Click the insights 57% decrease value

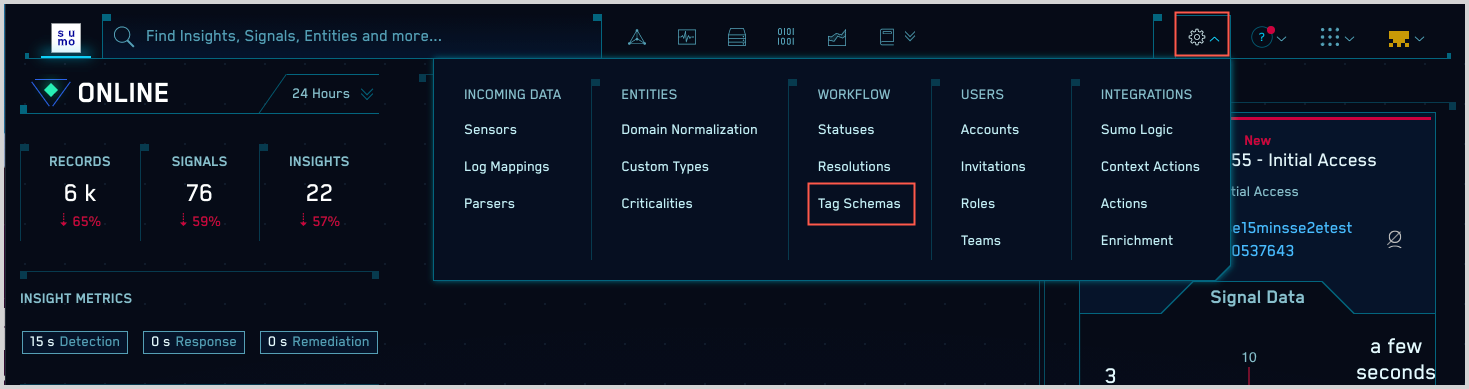click(x=319, y=222)
